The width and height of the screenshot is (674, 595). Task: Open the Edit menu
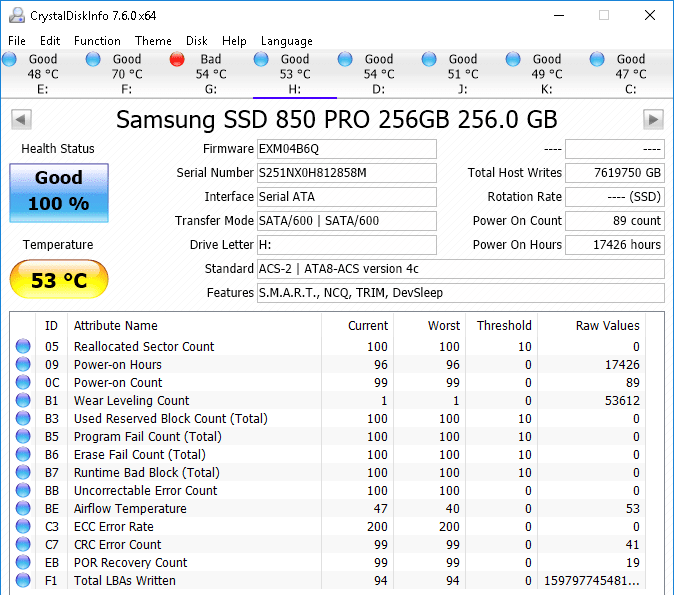coord(50,41)
